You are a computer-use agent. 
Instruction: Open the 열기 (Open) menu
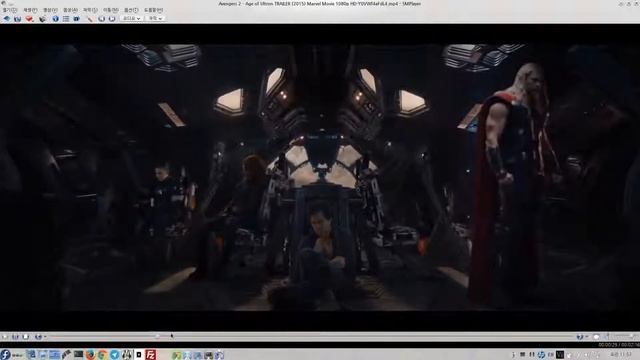(9, 10)
